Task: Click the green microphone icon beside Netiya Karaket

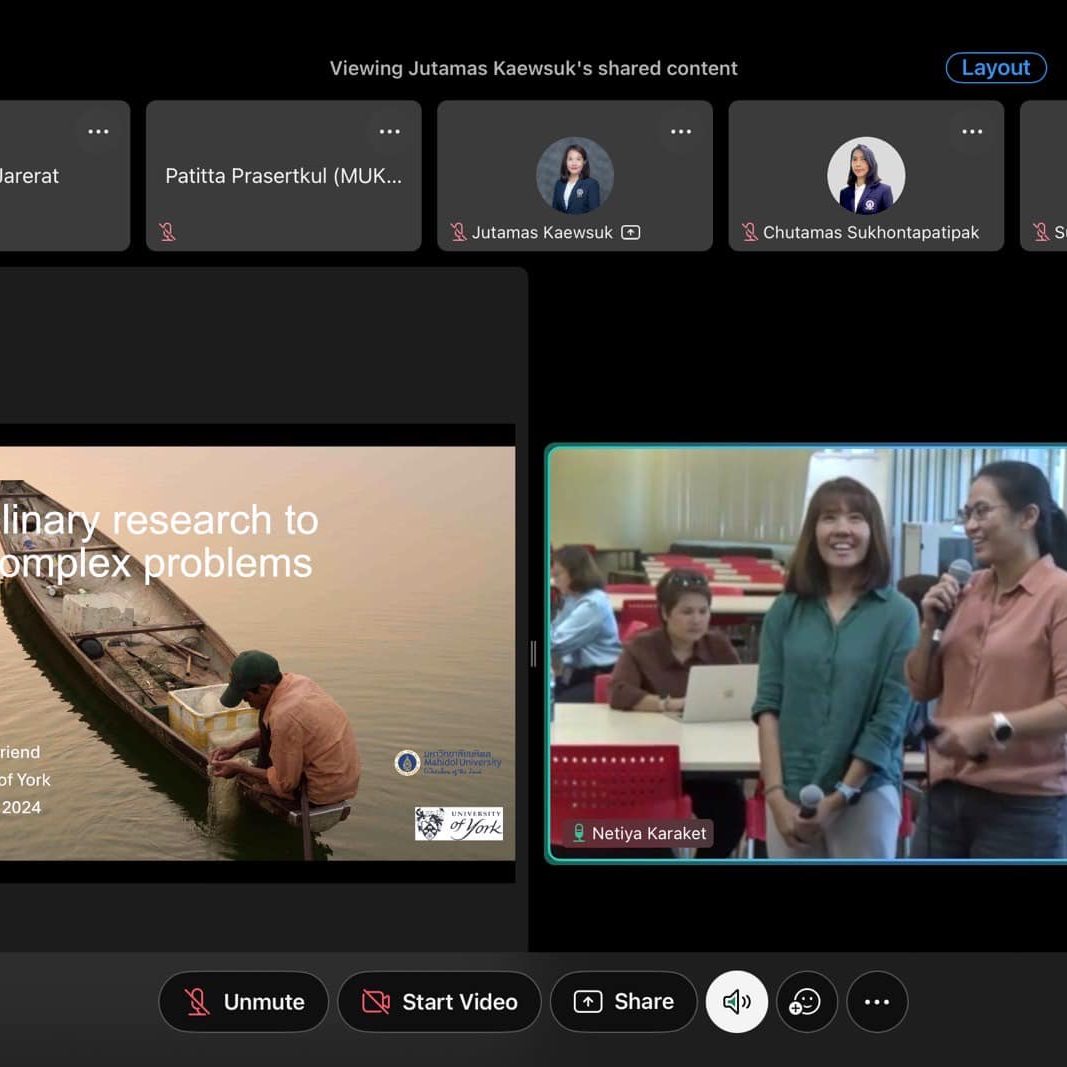Action: 578,833
